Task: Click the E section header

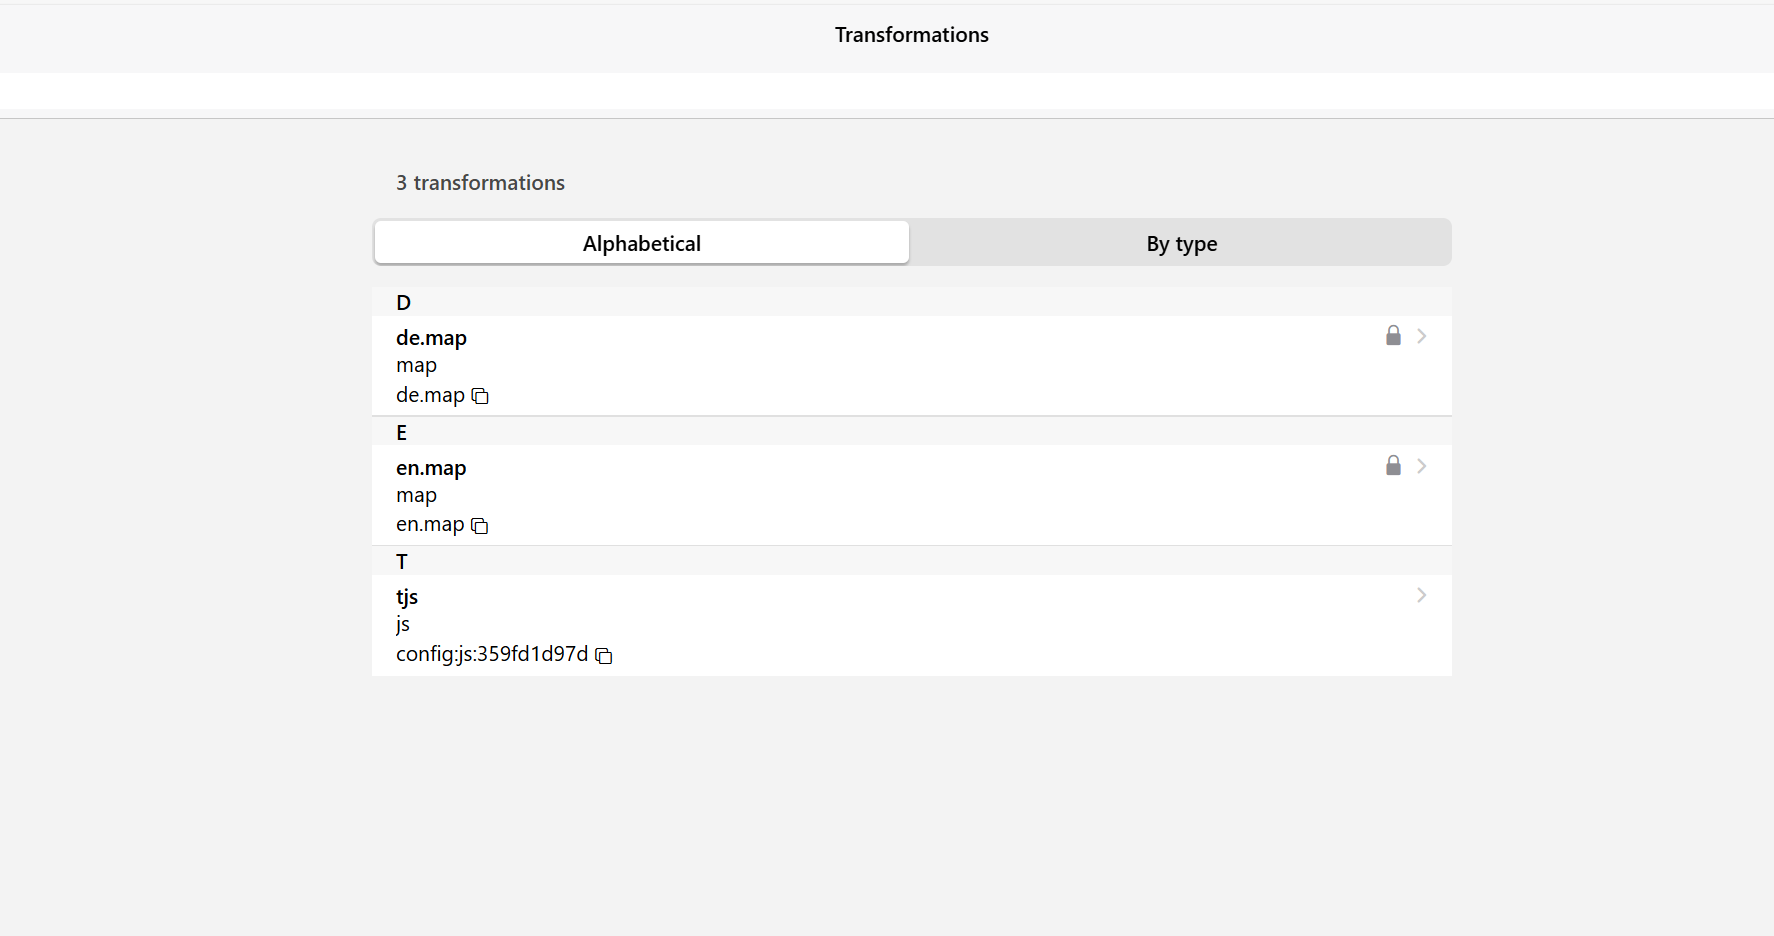Action: 402,433
